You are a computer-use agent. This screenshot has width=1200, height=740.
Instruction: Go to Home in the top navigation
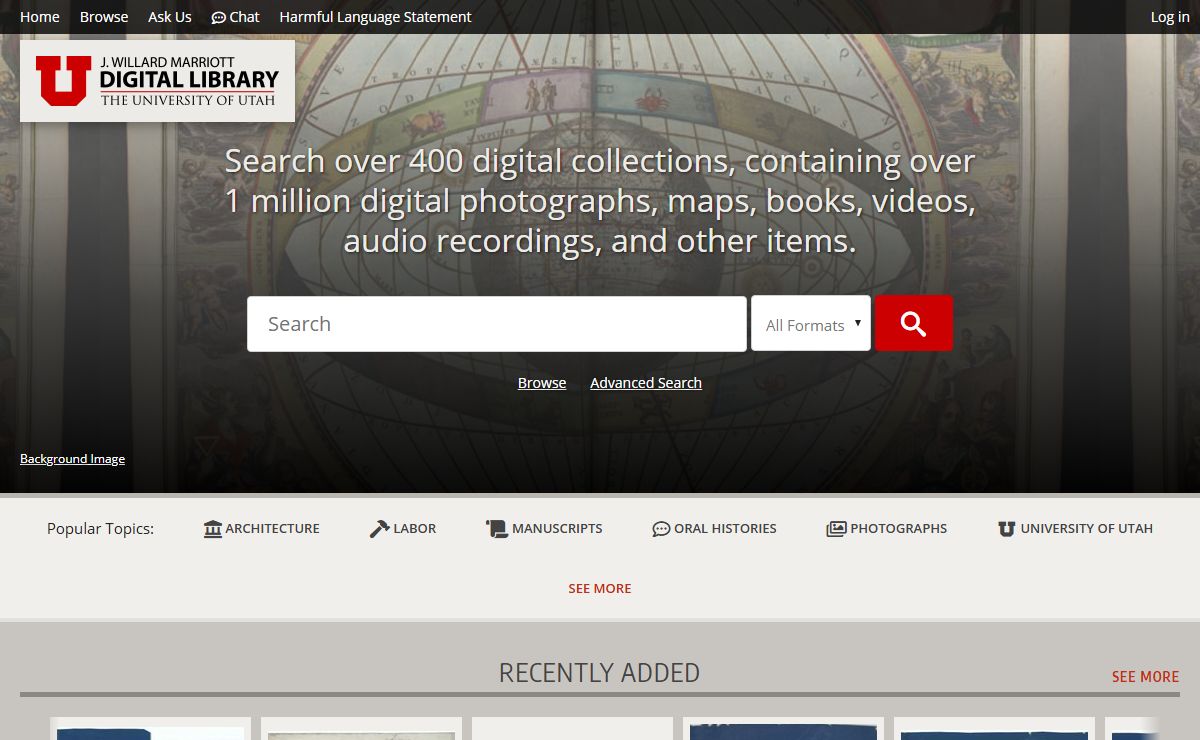click(x=40, y=17)
